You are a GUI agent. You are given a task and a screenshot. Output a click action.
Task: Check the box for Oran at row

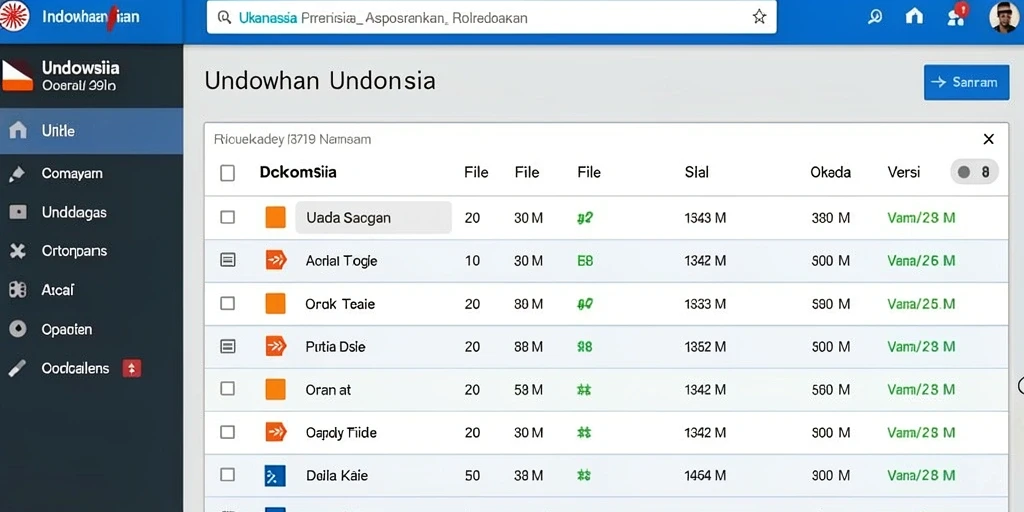coord(227,389)
